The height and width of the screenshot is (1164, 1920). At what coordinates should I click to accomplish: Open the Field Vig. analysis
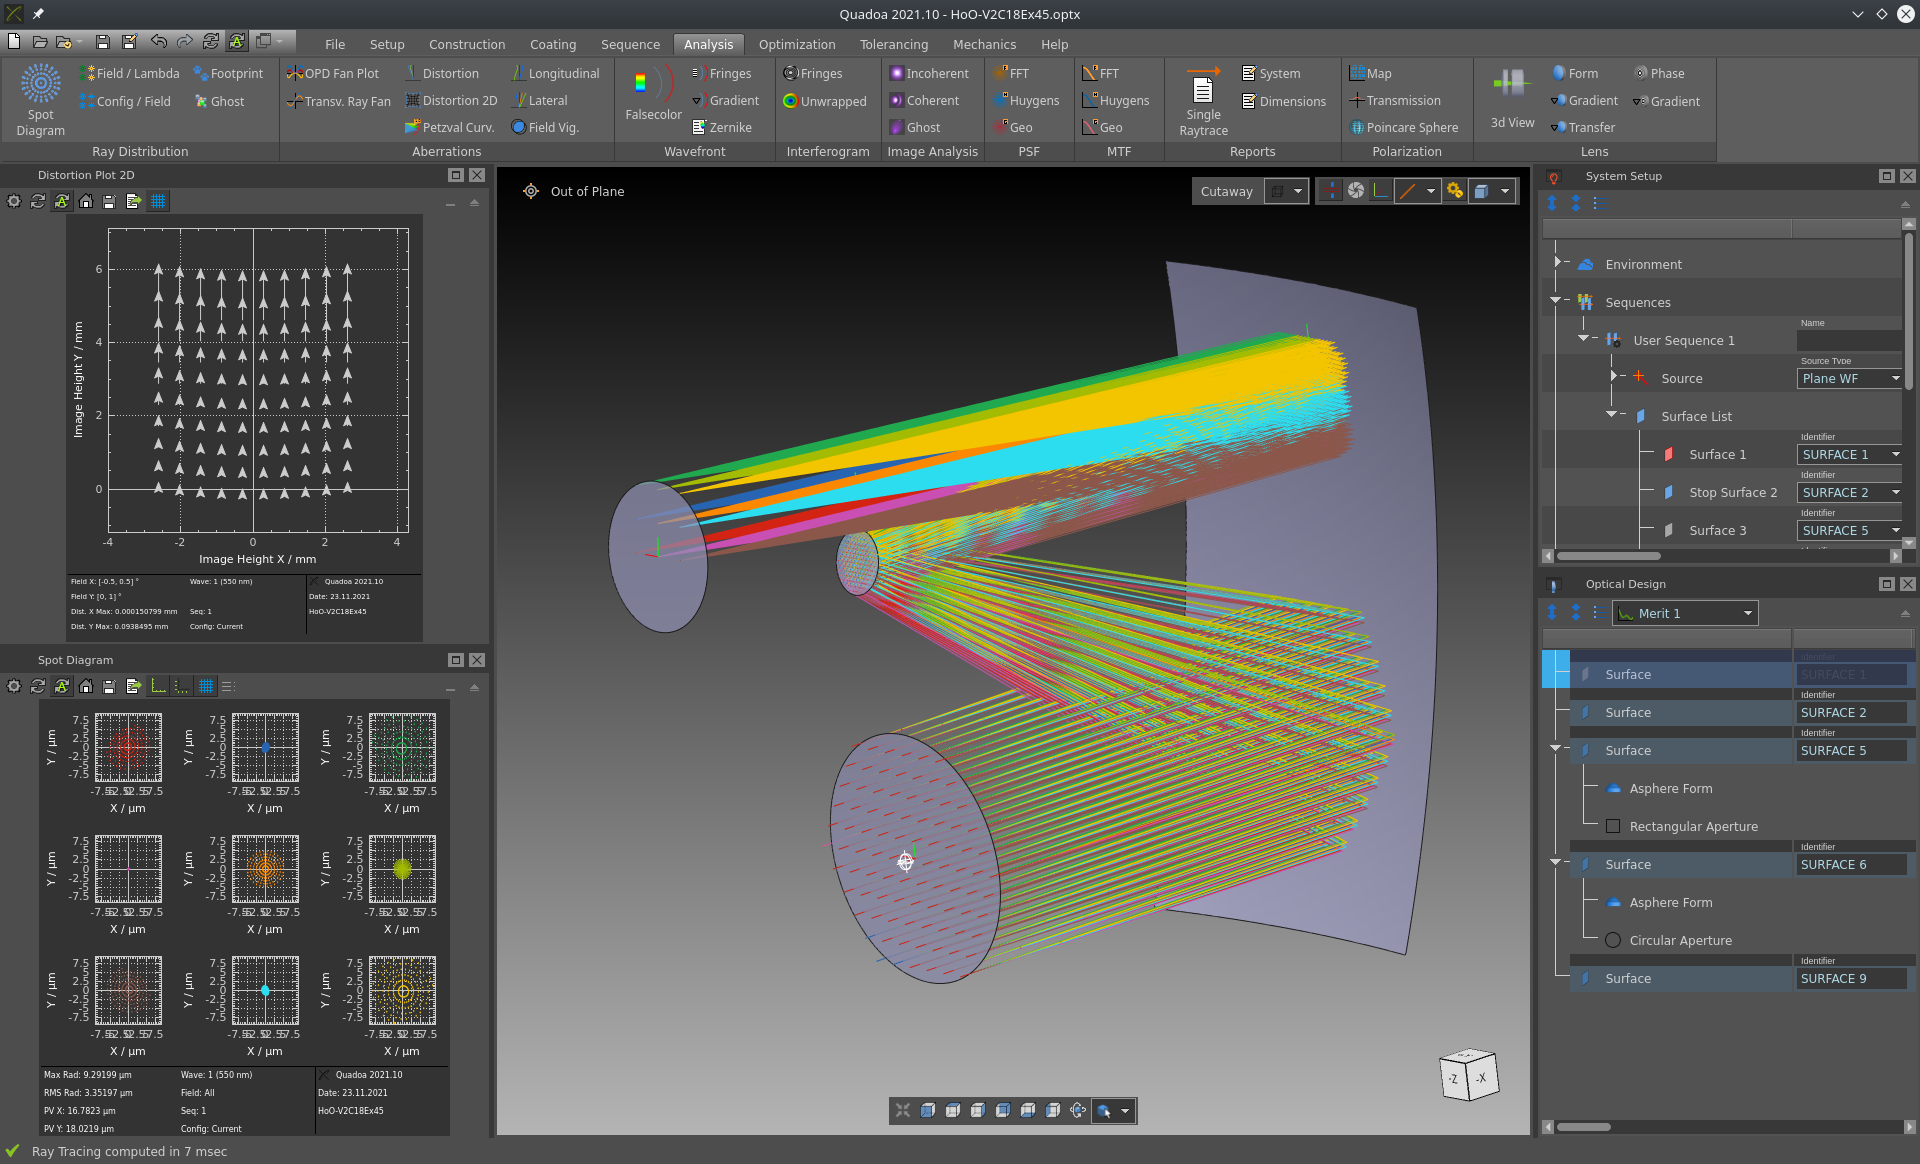(x=545, y=127)
